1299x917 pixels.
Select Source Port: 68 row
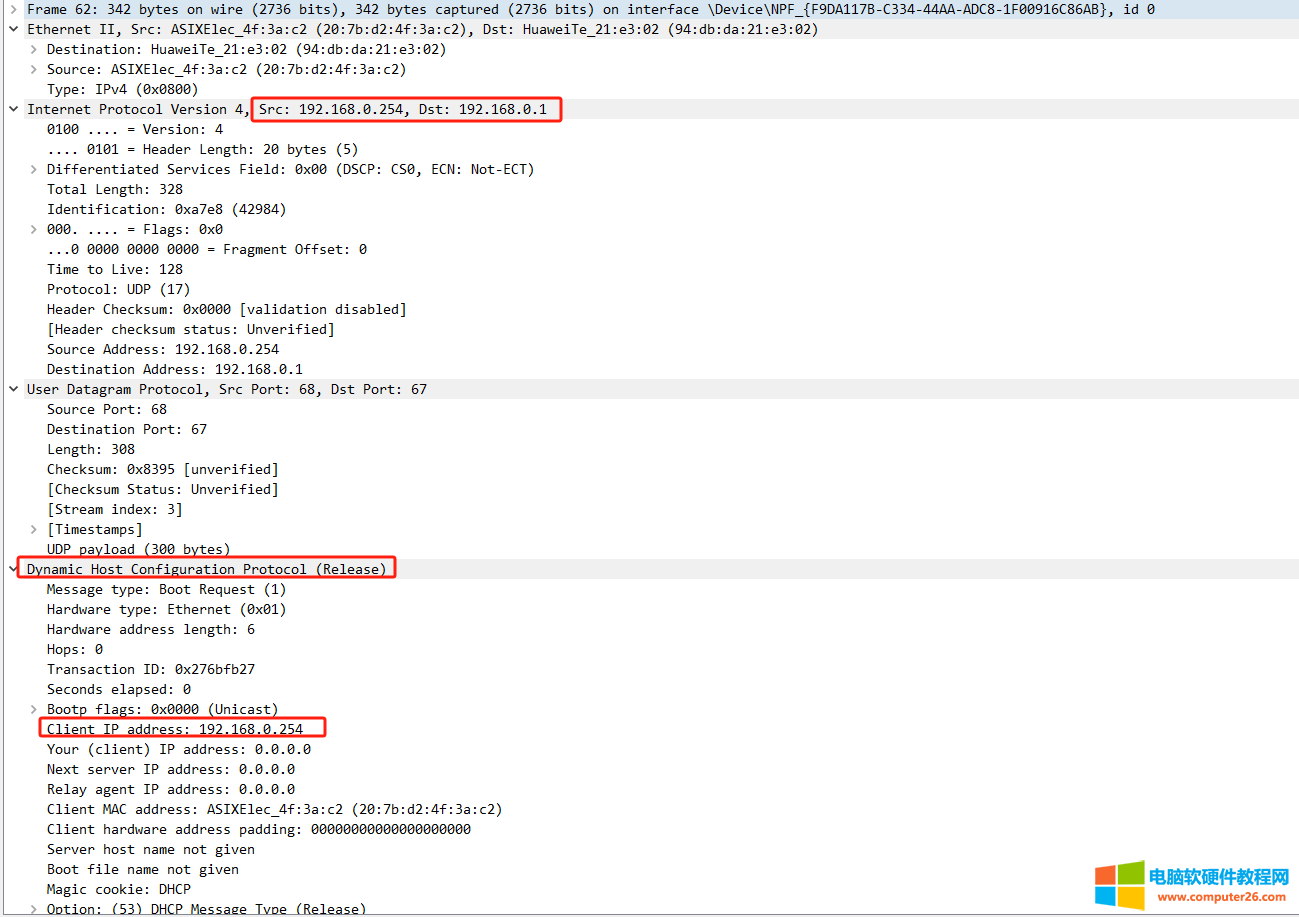107,409
